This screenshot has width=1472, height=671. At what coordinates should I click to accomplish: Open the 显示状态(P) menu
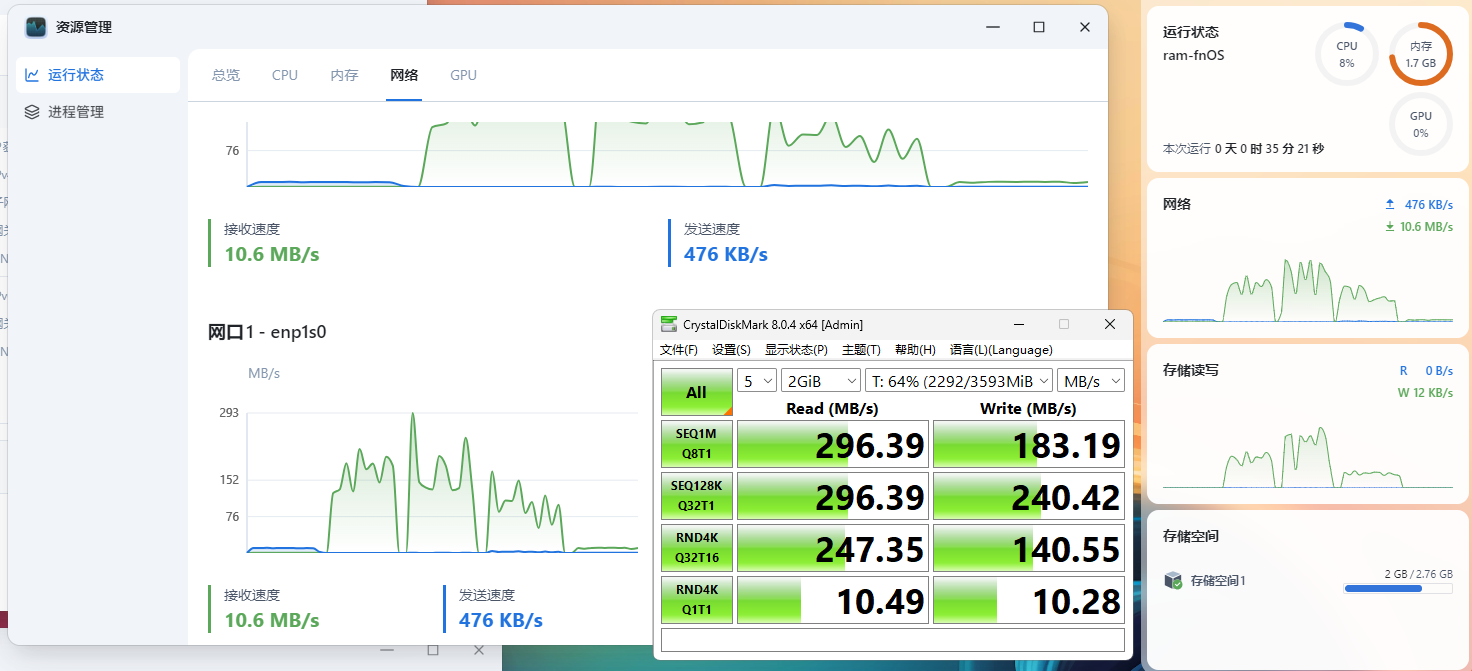[796, 350]
